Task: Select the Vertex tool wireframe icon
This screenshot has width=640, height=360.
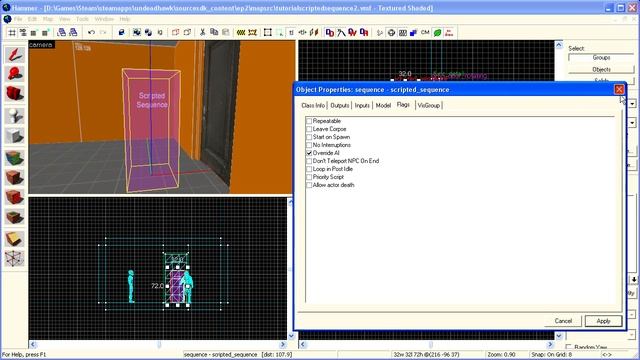Action: click(x=15, y=258)
